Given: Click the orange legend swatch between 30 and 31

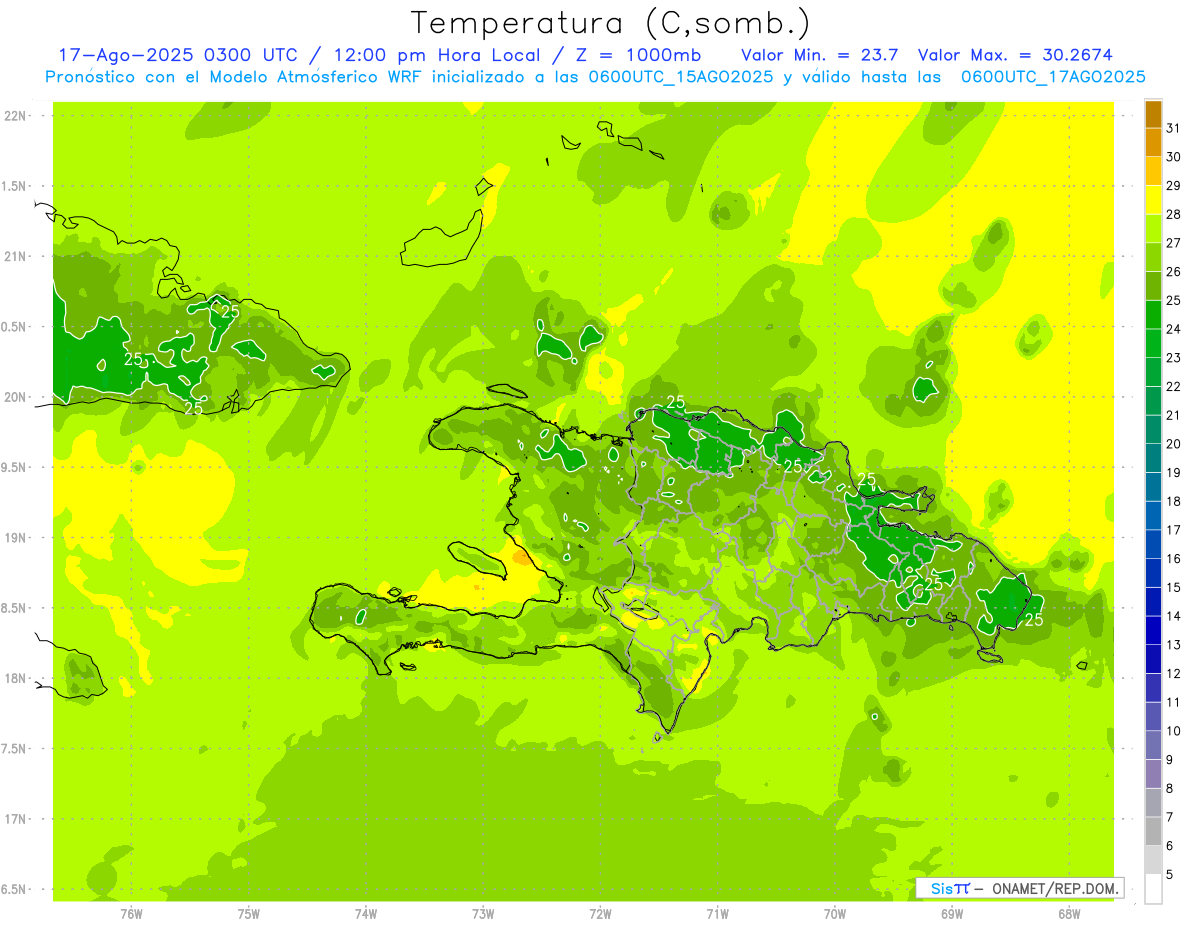Looking at the screenshot, I should (1153, 142).
